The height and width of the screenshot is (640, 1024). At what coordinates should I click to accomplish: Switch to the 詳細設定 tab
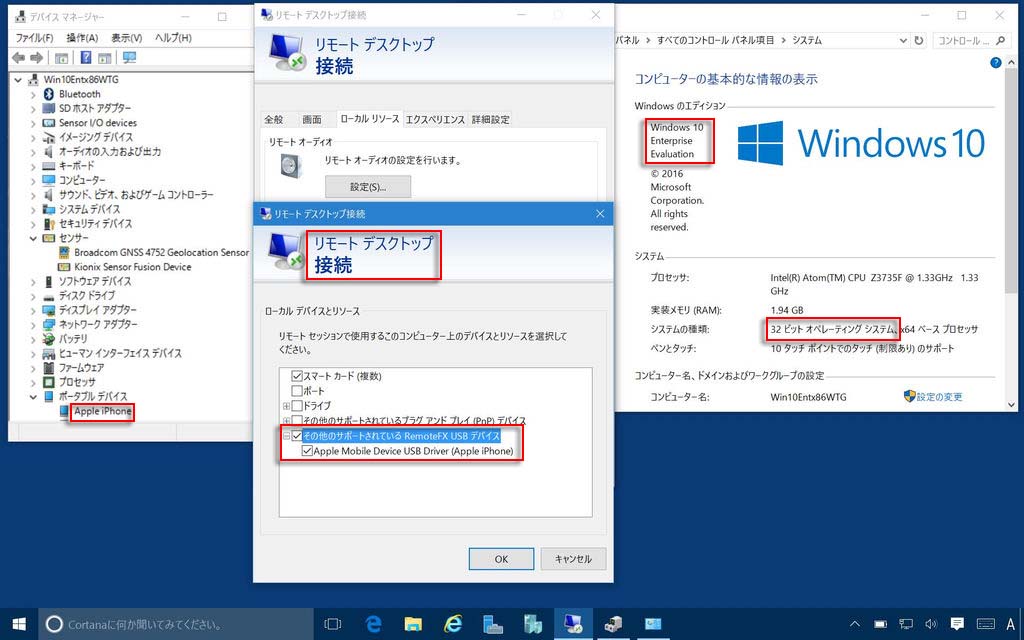click(491, 120)
